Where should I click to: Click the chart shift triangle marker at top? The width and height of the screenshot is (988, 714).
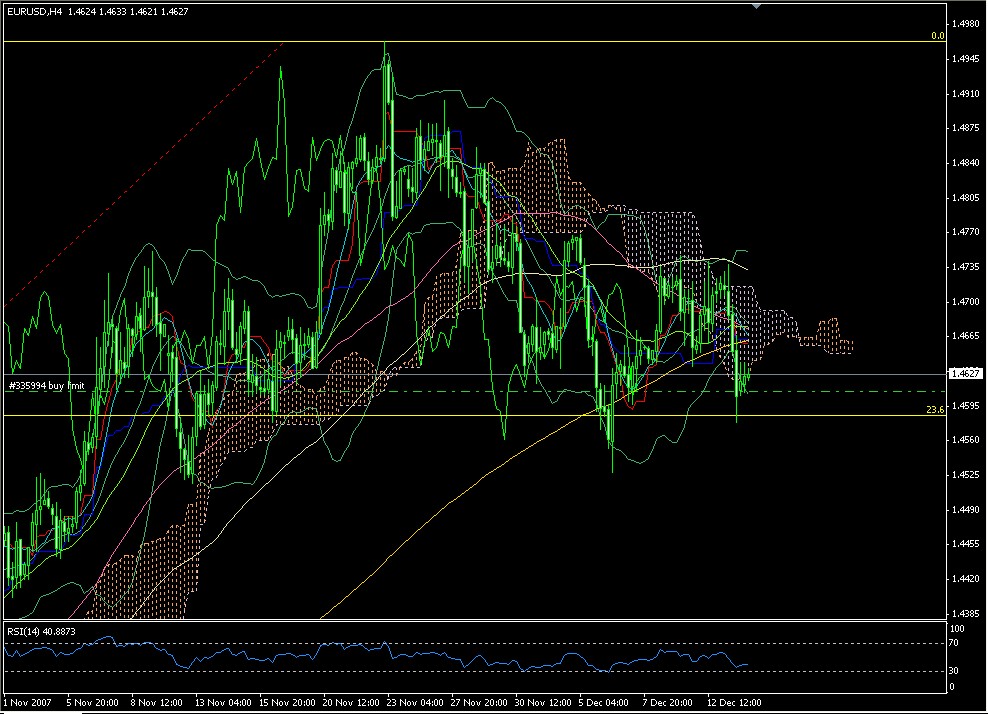click(756, 6)
